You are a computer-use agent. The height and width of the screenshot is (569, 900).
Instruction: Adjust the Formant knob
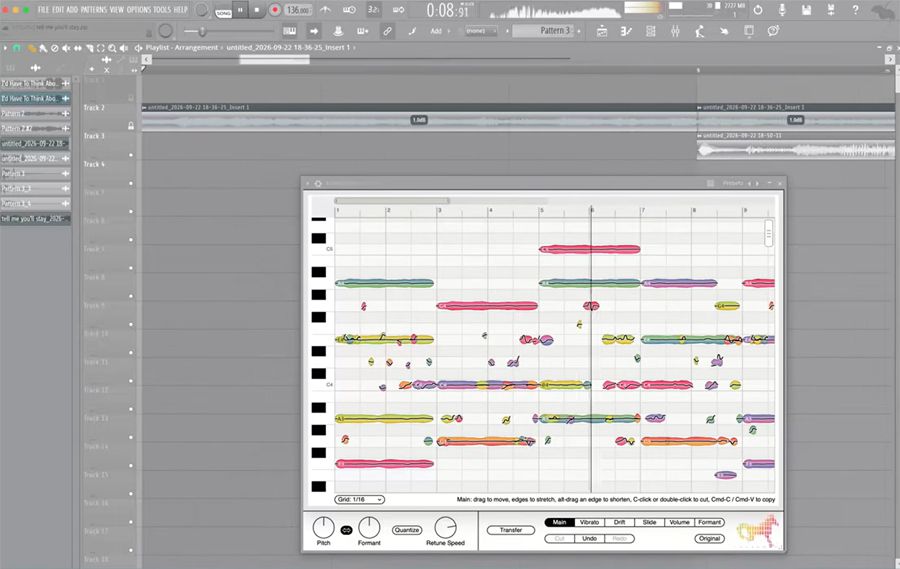[369, 527]
